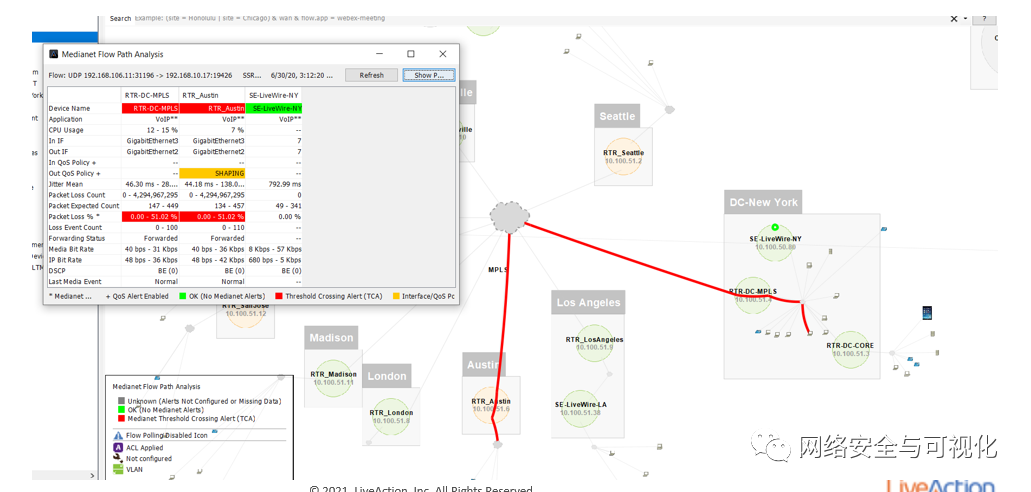Click the Refresh button in Medianet dialog
Viewport: 1031px width, 492px height.
tap(372, 75)
